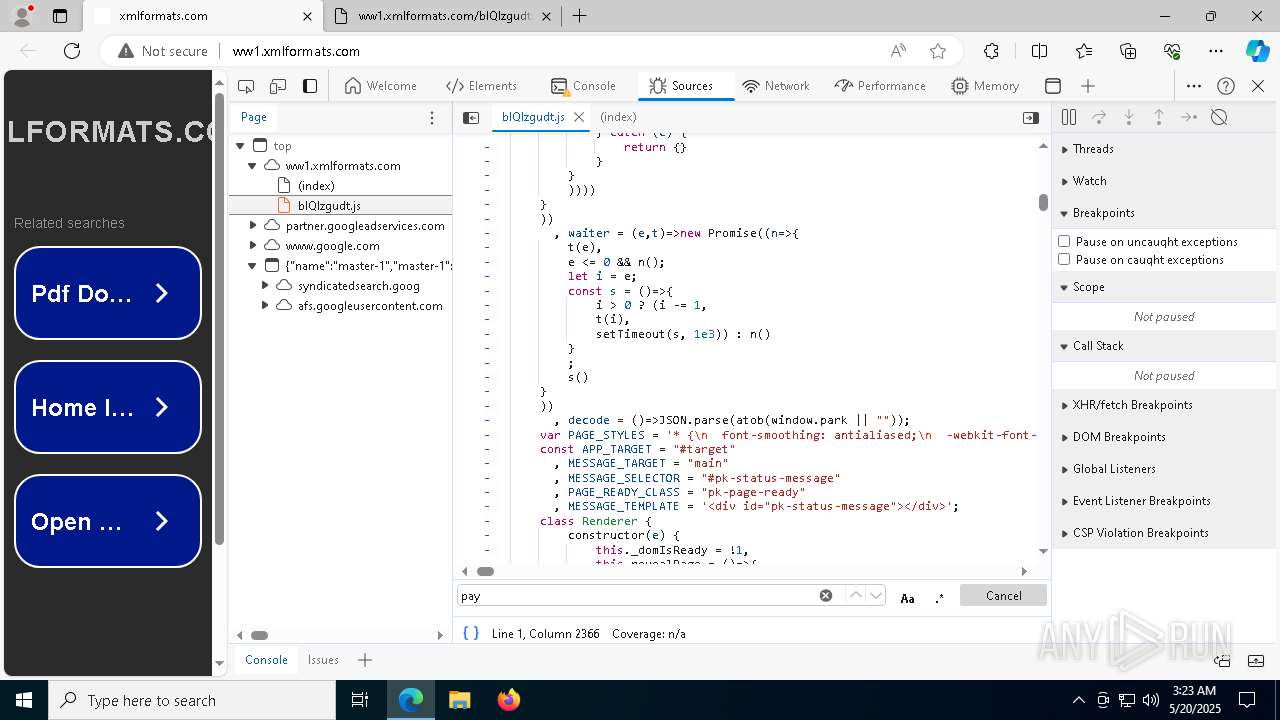Viewport: 1280px width, 720px height.
Task: Add more tools with plus icon
Action: click(x=1088, y=86)
